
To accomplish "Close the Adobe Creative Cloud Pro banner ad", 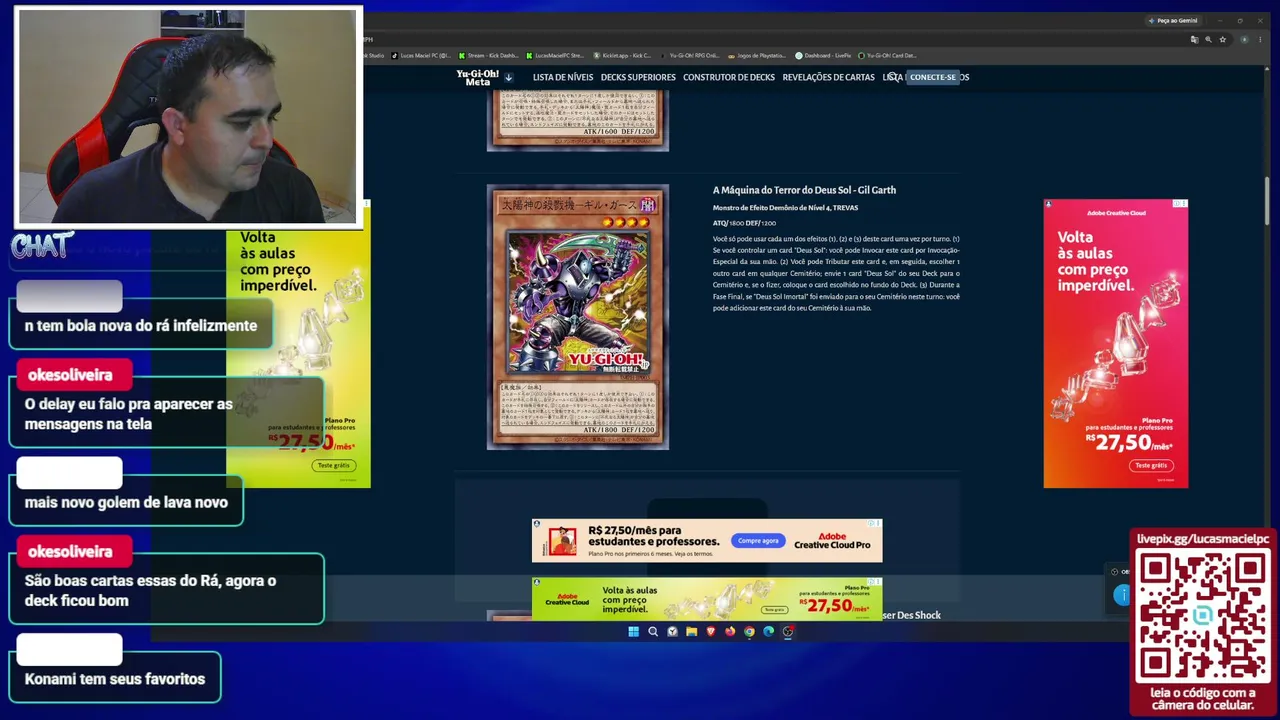I will (877, 523).
